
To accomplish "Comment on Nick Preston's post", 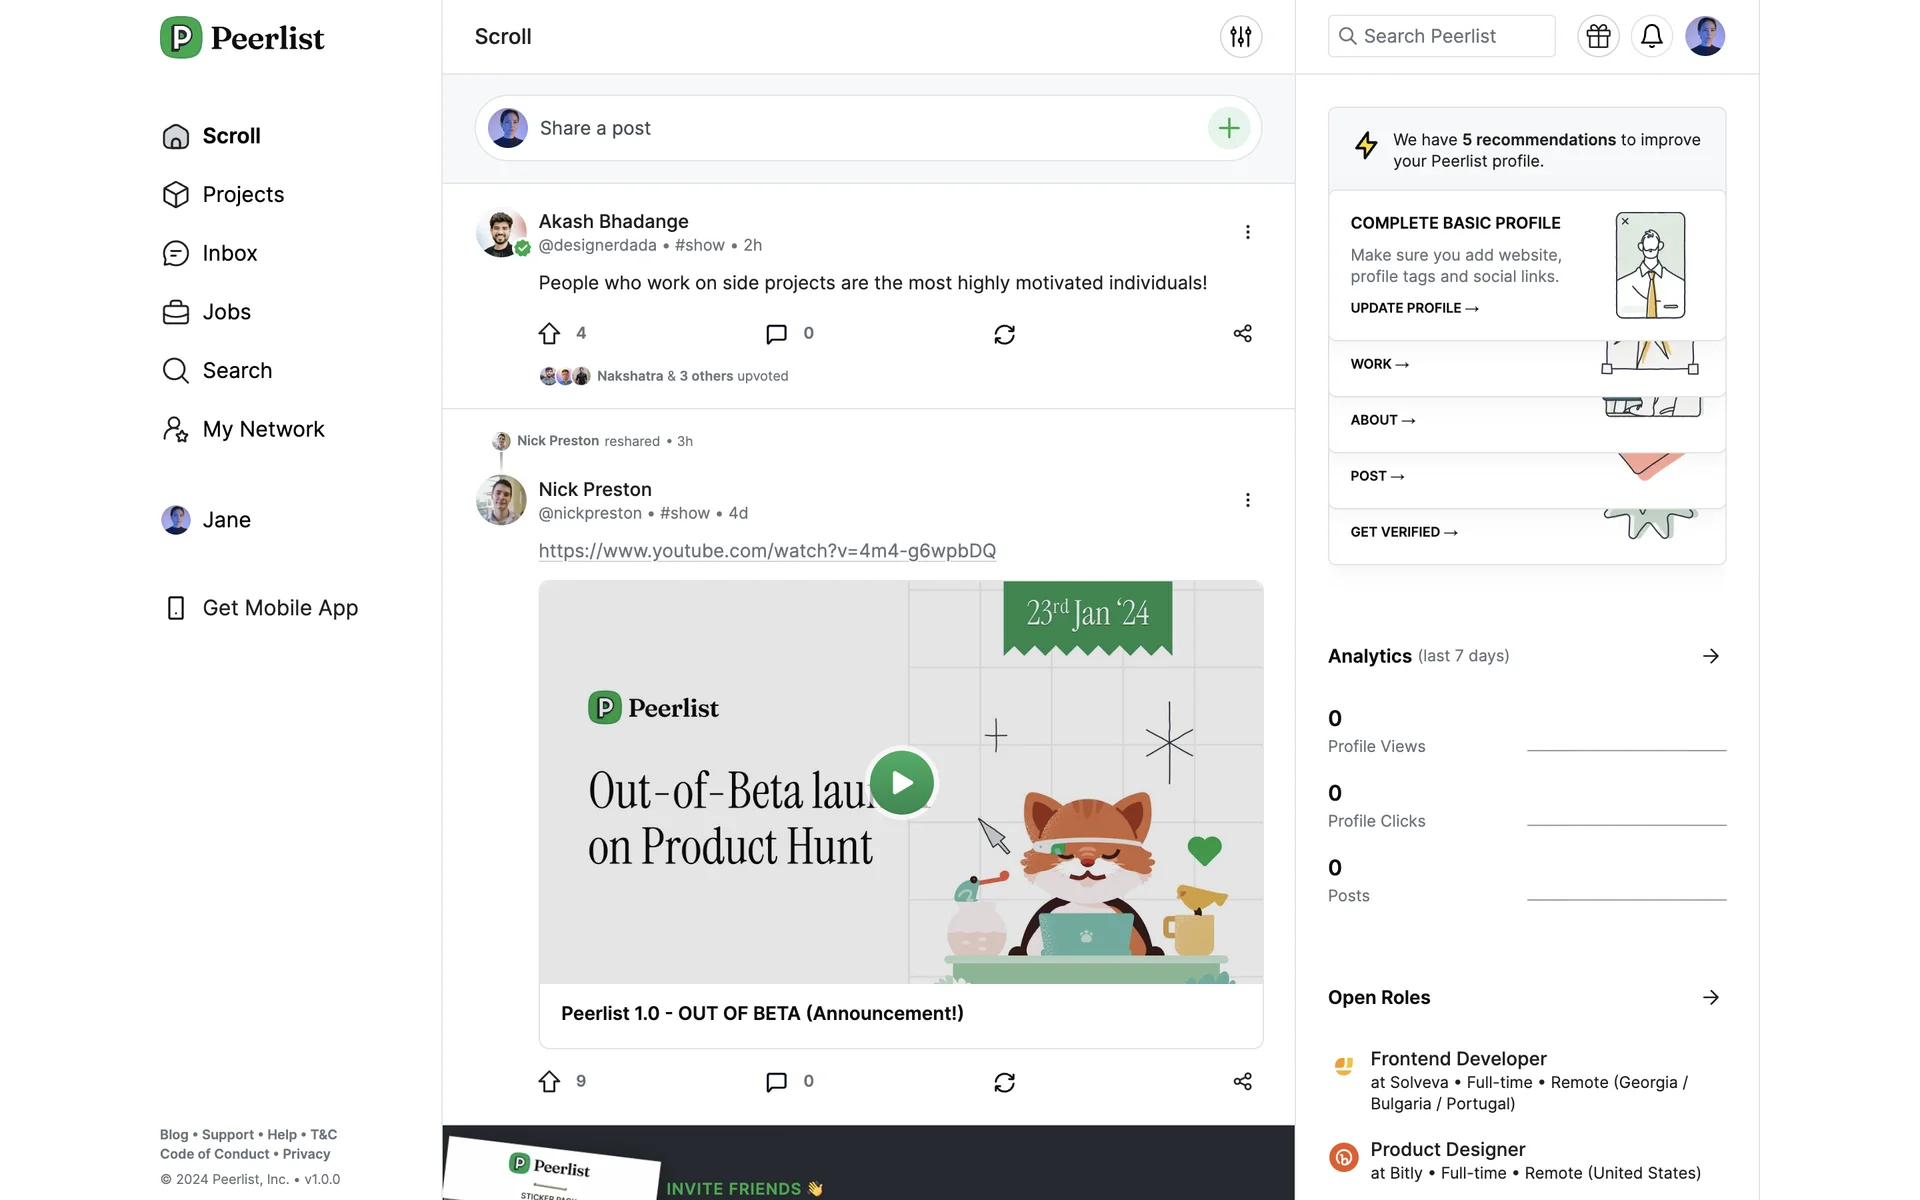I will pos(776,1082).
